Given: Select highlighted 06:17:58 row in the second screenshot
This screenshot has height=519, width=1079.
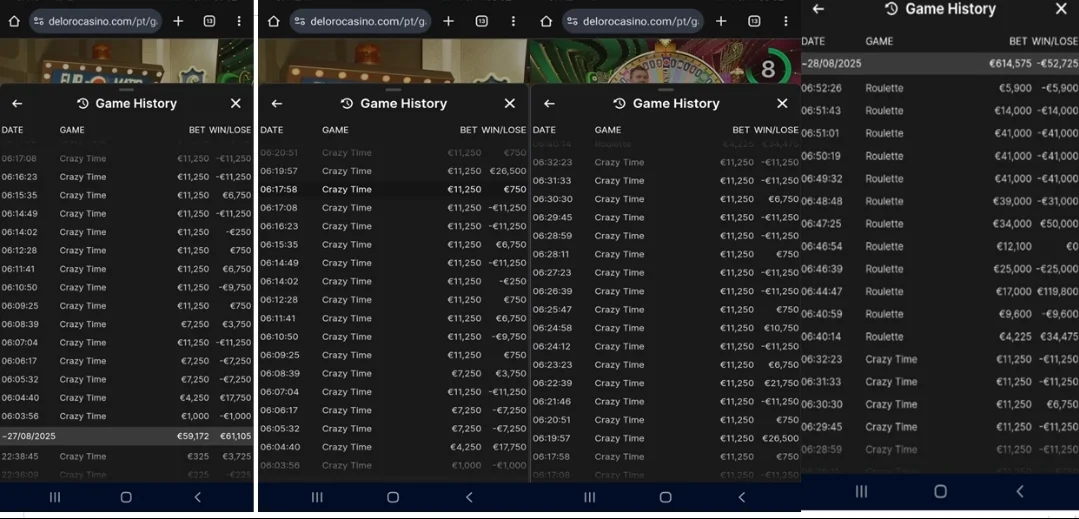Looking at the screenshot, I should (394, 189).
